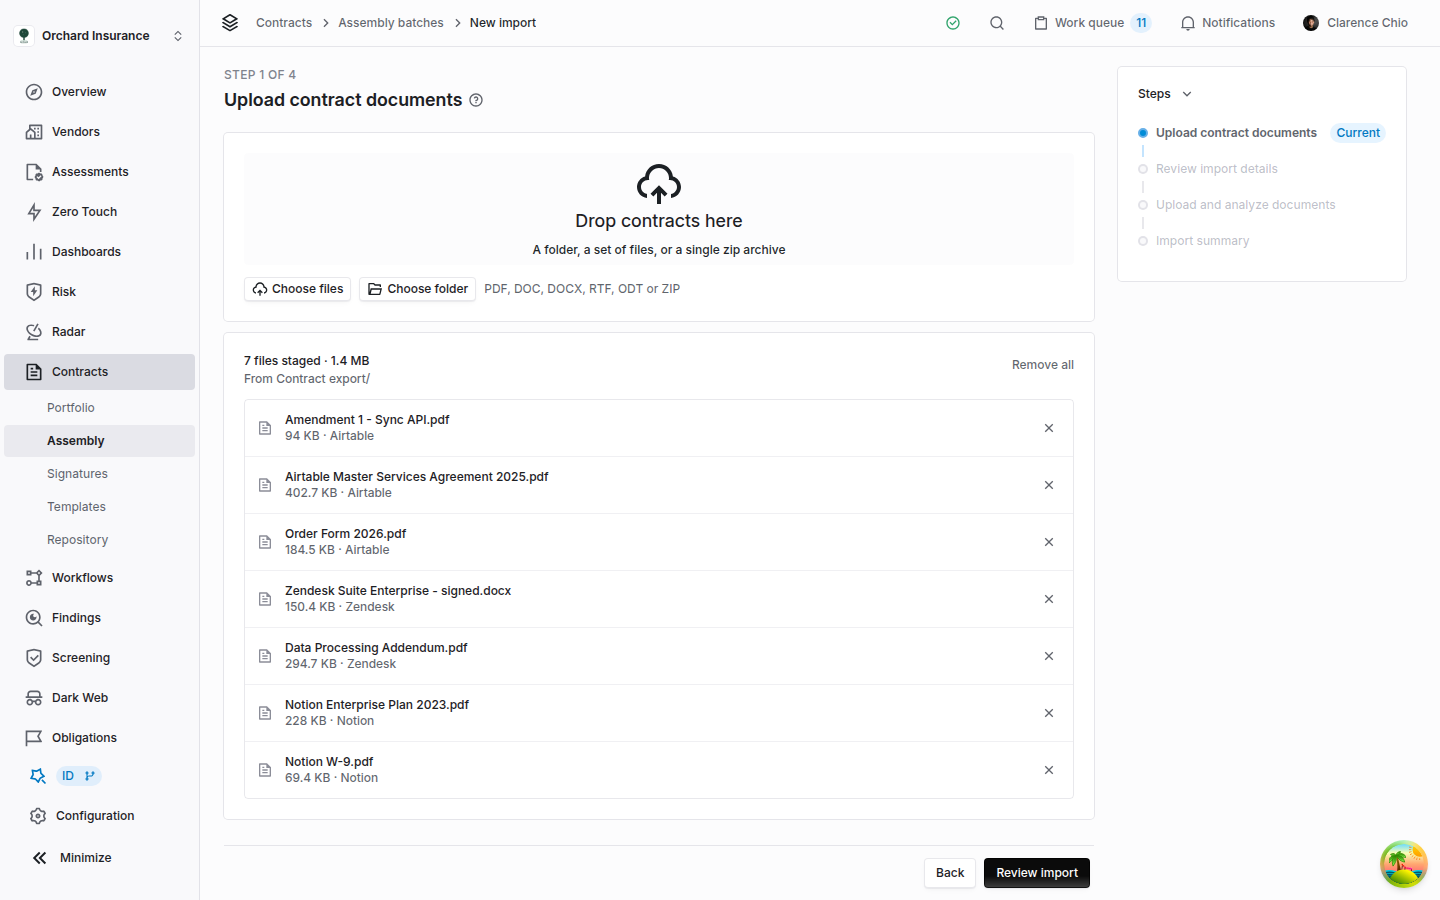Click the Contracts document icon in the sidebar
The width and height of the screenshot is (1440, 900).
(x=34, y=372)
